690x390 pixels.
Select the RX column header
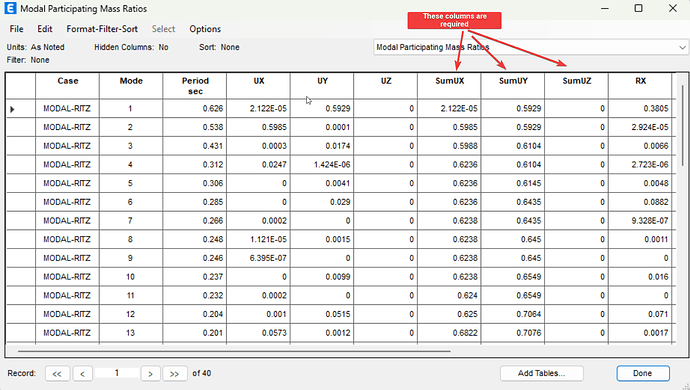640,86
